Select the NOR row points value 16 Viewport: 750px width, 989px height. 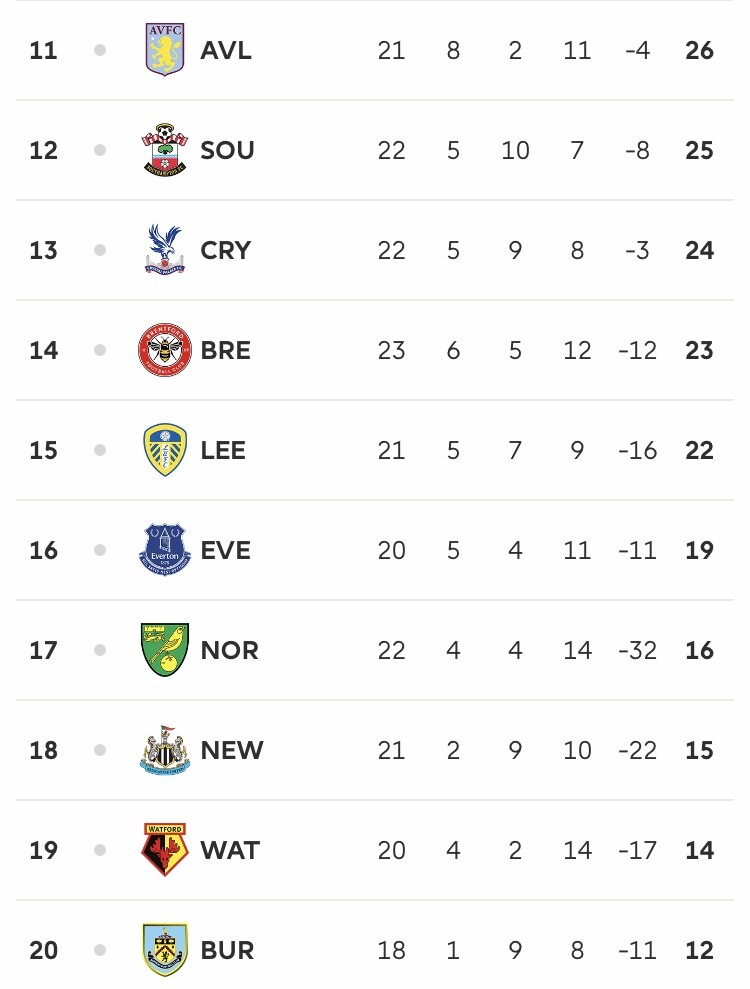pos(700,650)
